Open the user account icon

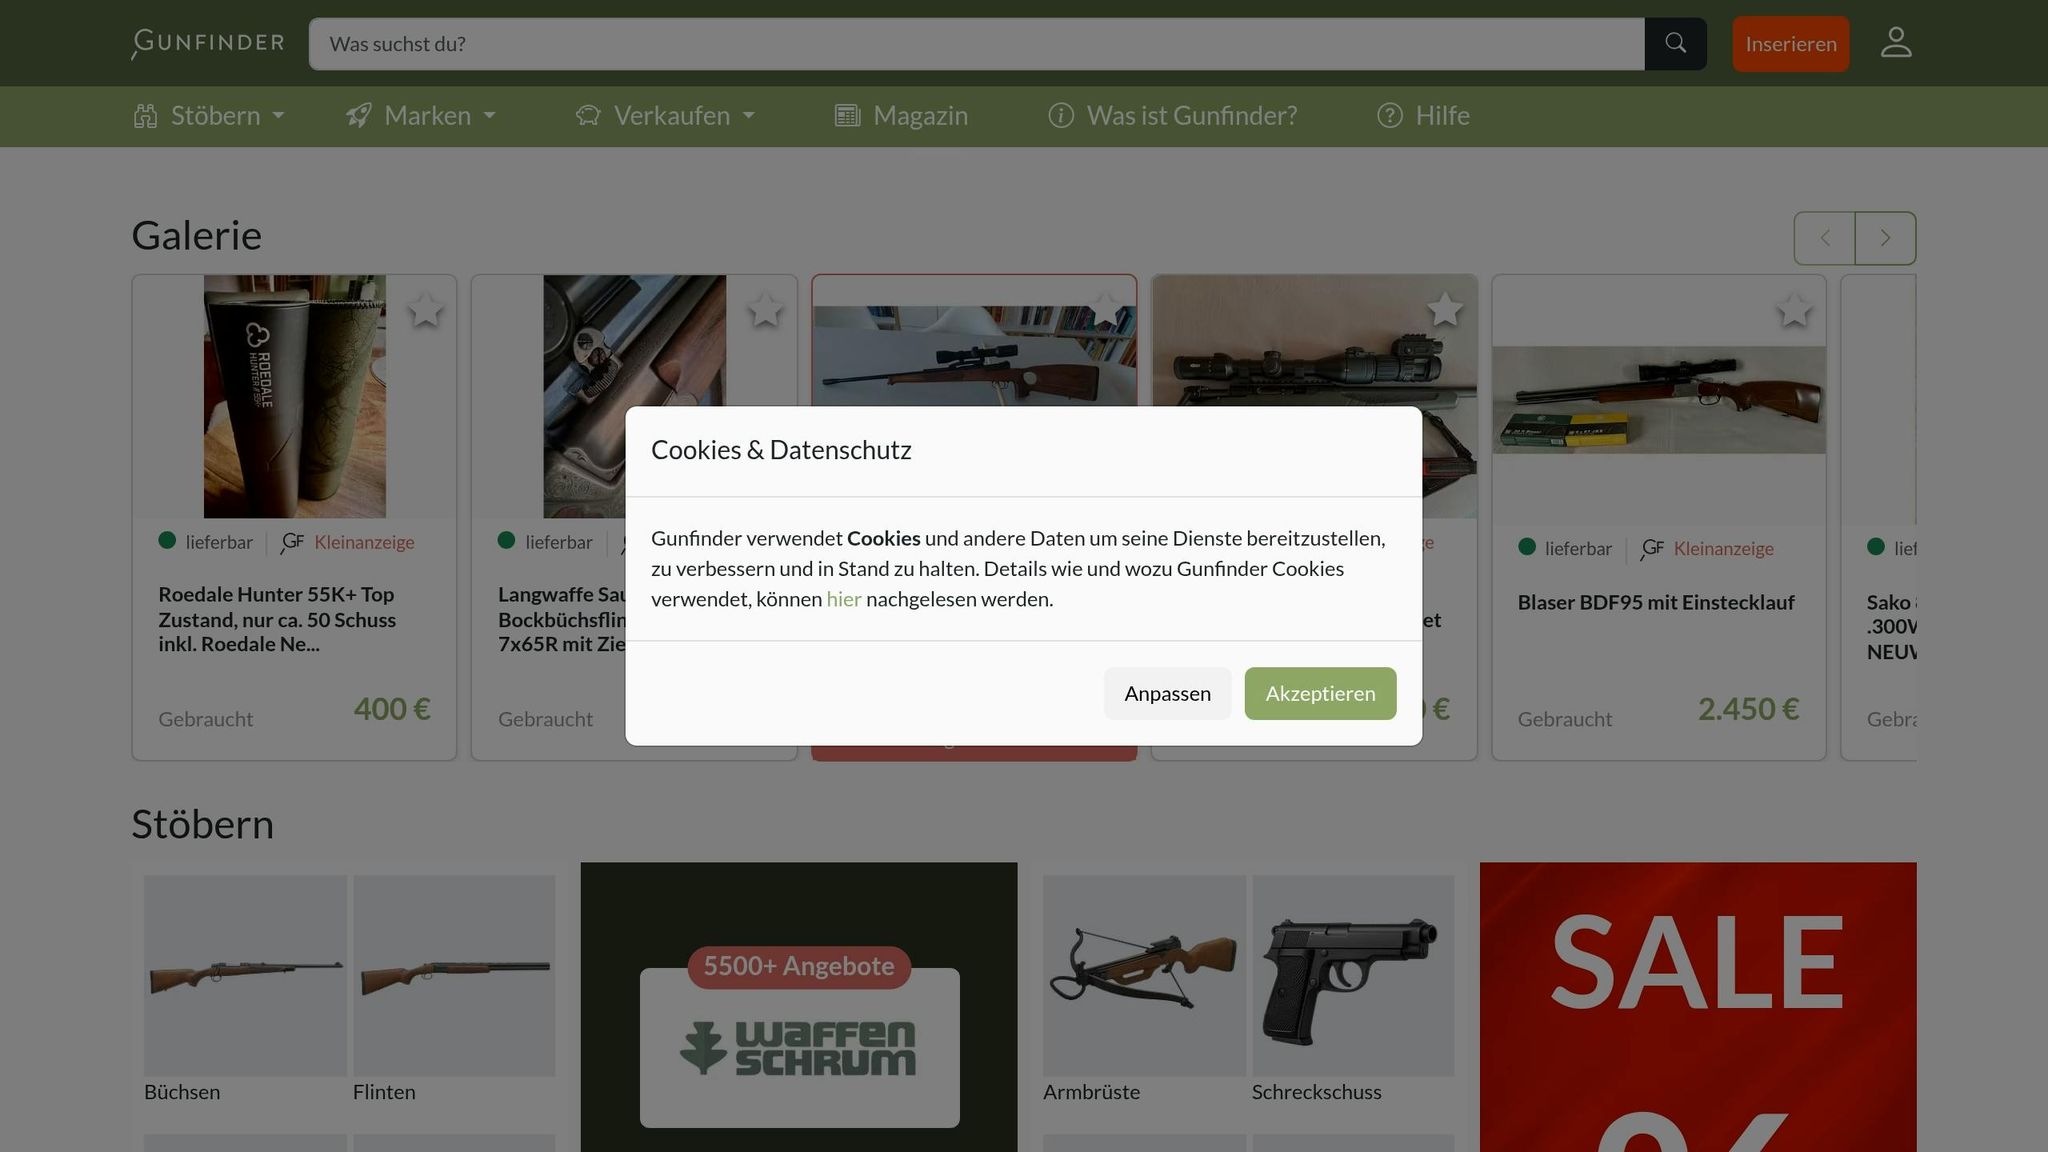1895,41
